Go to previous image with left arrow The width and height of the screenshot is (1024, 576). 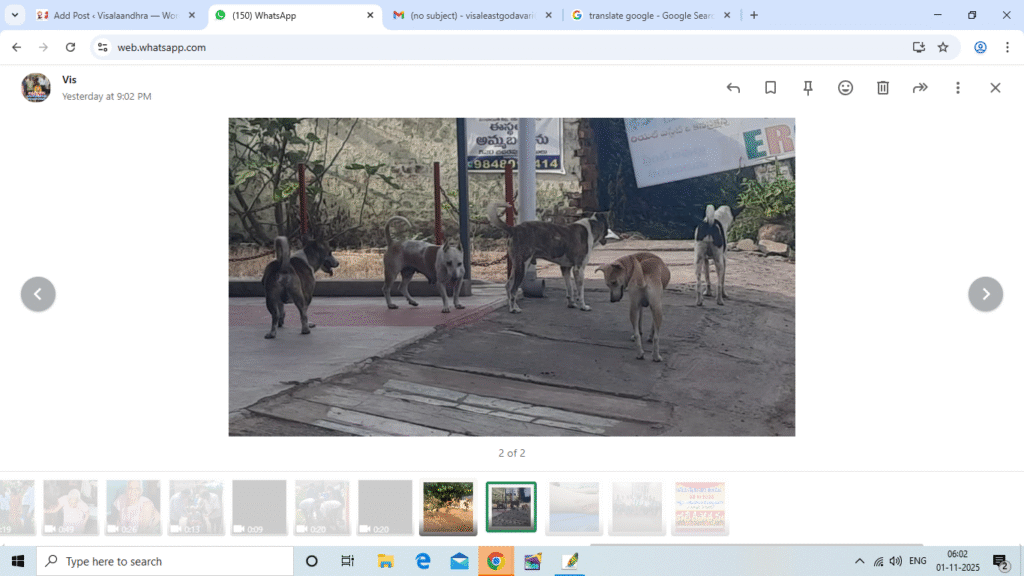click(38, 294)
